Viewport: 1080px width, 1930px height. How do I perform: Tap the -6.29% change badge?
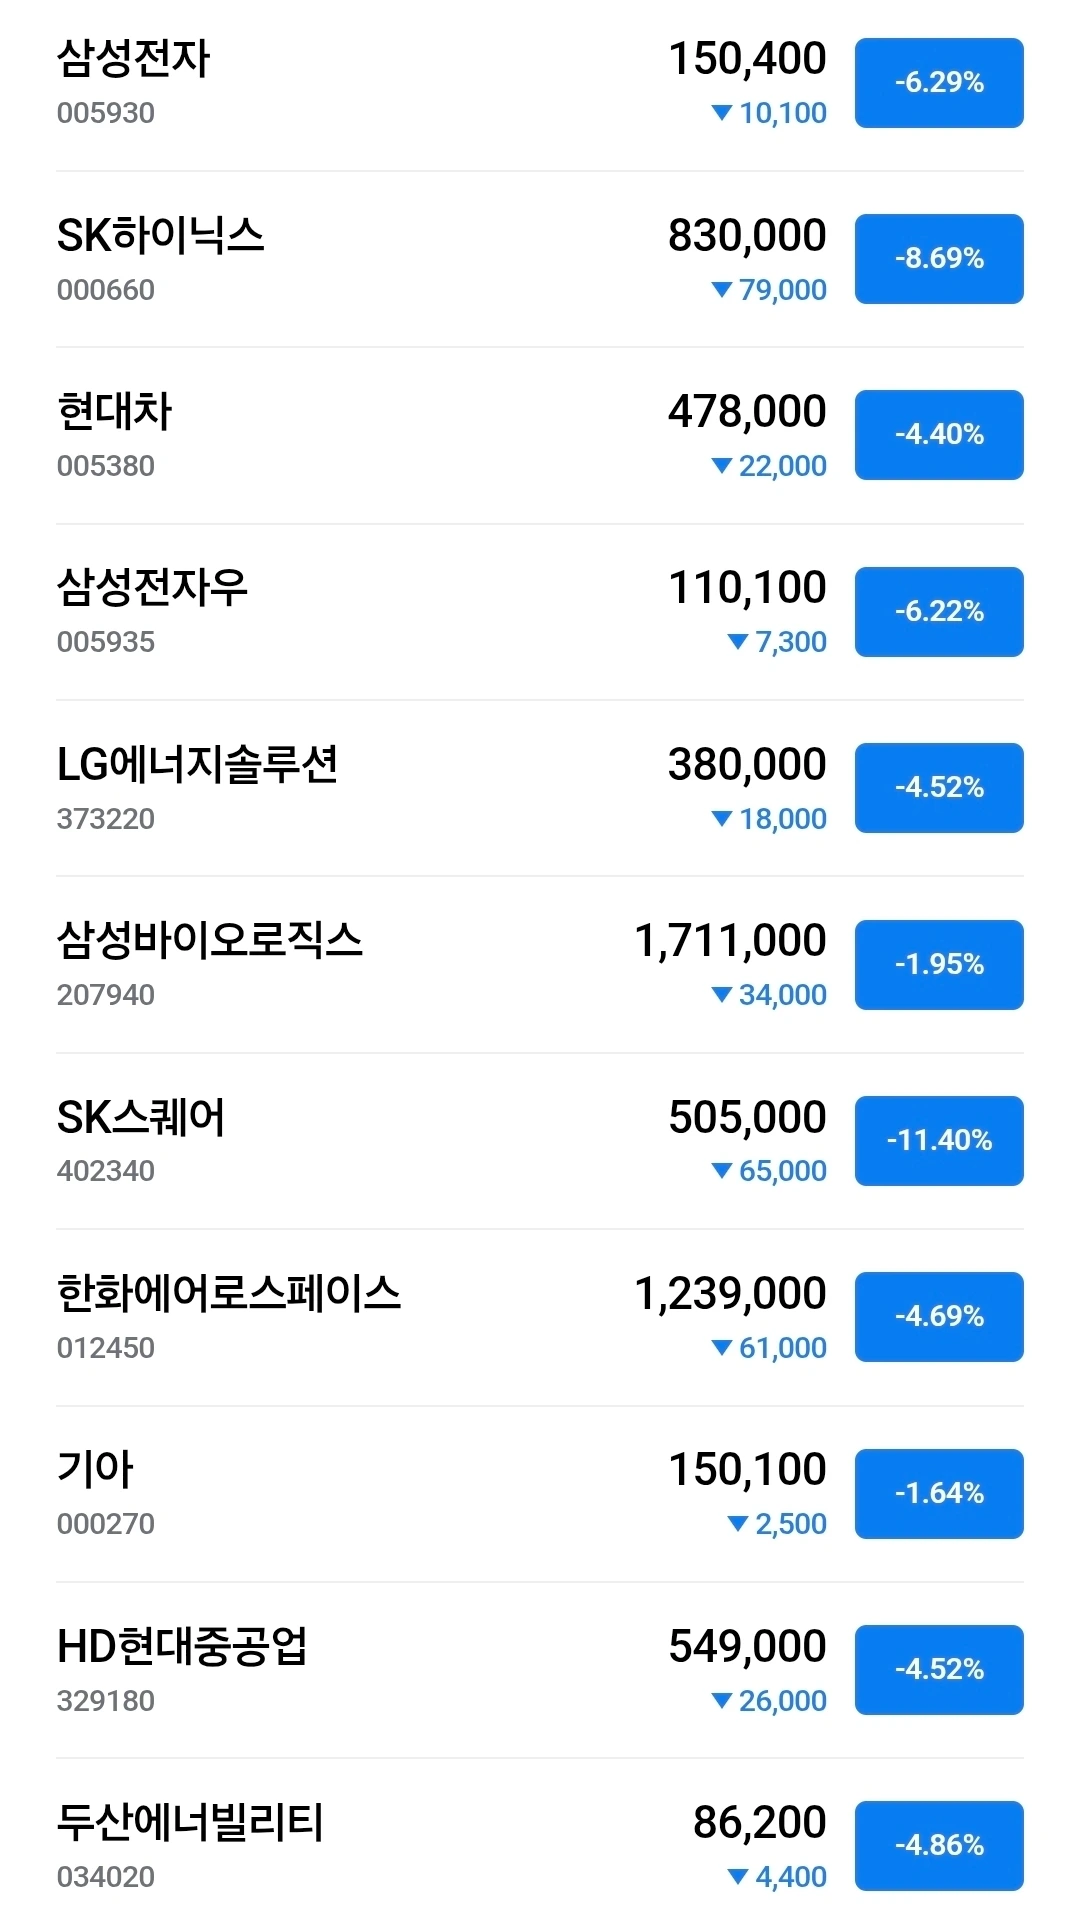pyautogui.click(x=938, y=83)
